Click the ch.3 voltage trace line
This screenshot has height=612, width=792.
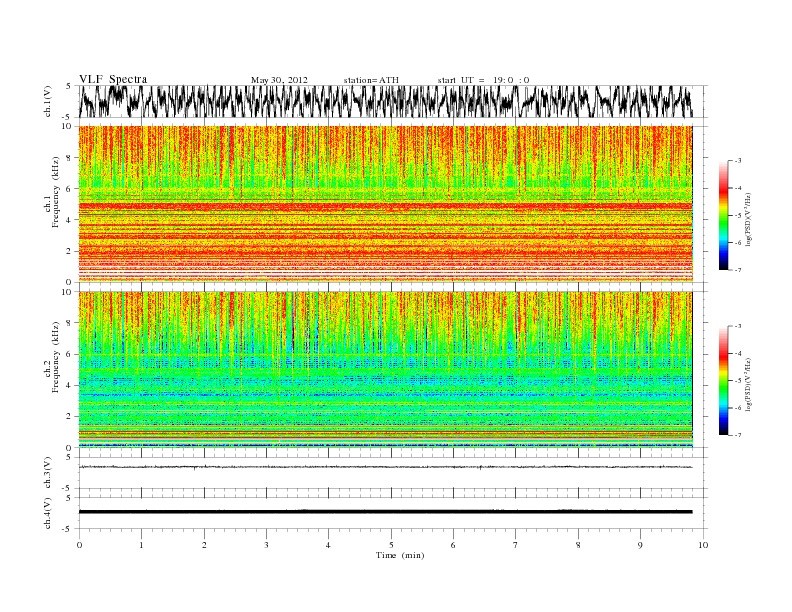[385, 467]
